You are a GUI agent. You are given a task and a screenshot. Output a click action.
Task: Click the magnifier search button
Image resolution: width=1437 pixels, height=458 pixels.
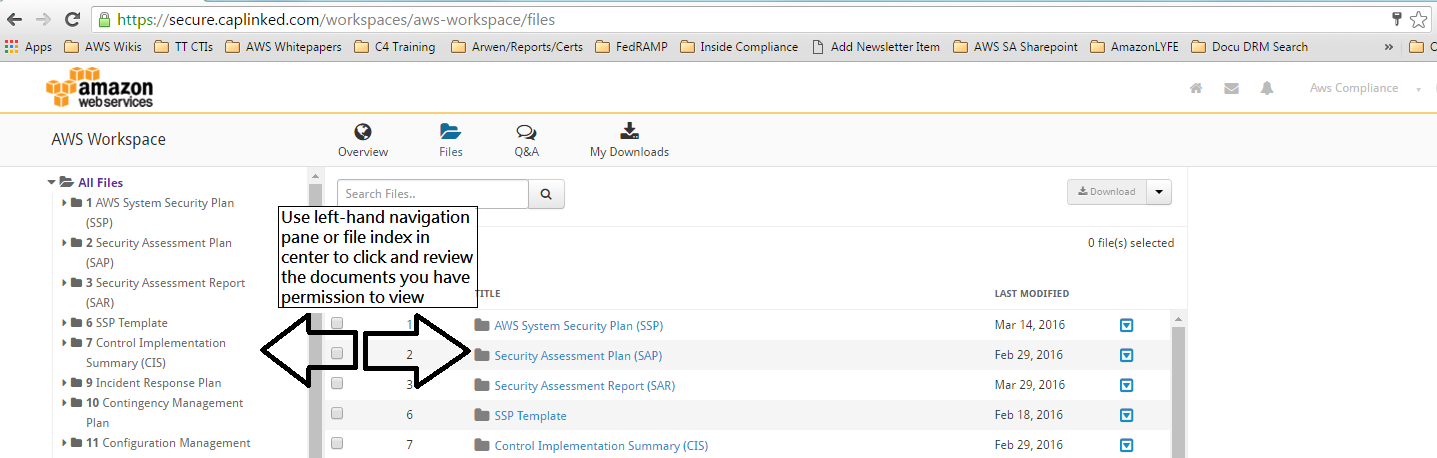546,194
